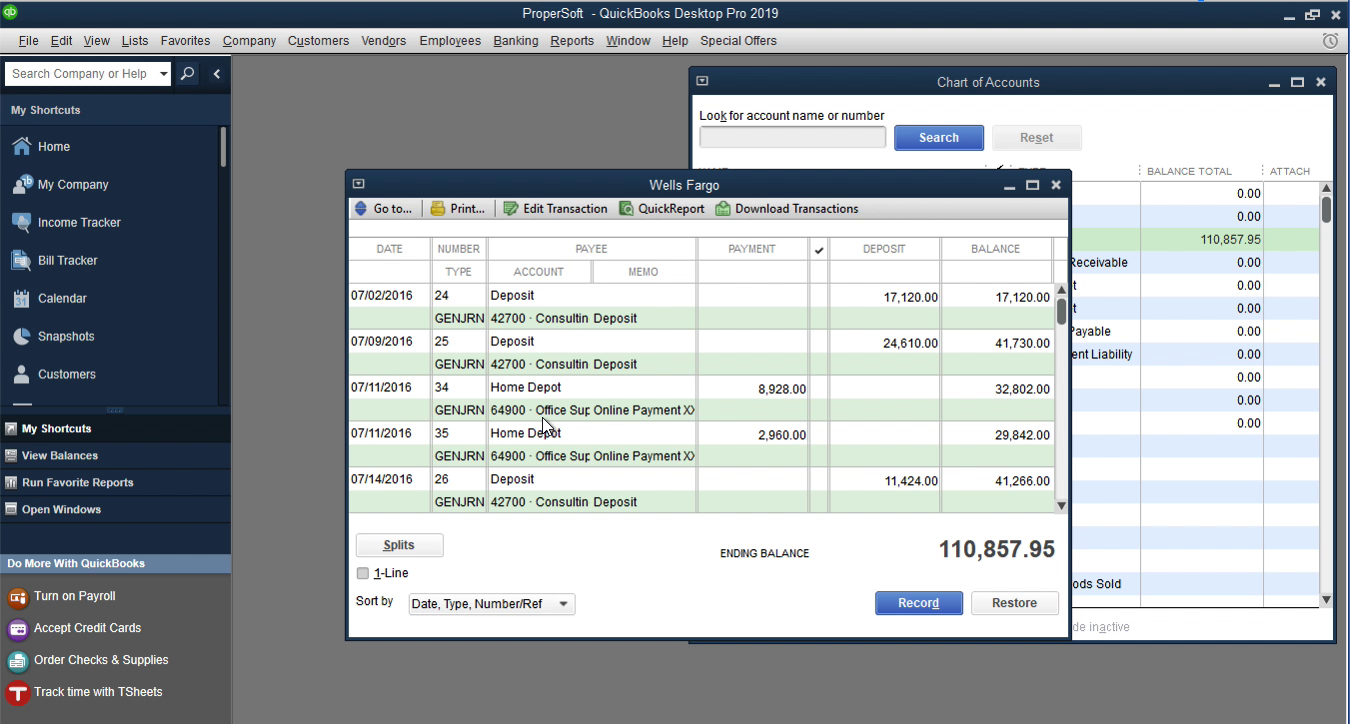1350x724 pixels.
Task: Click the Chart of Accounts scroll-down arrow
Action: pyautogui.click(x=1326, y=600)
